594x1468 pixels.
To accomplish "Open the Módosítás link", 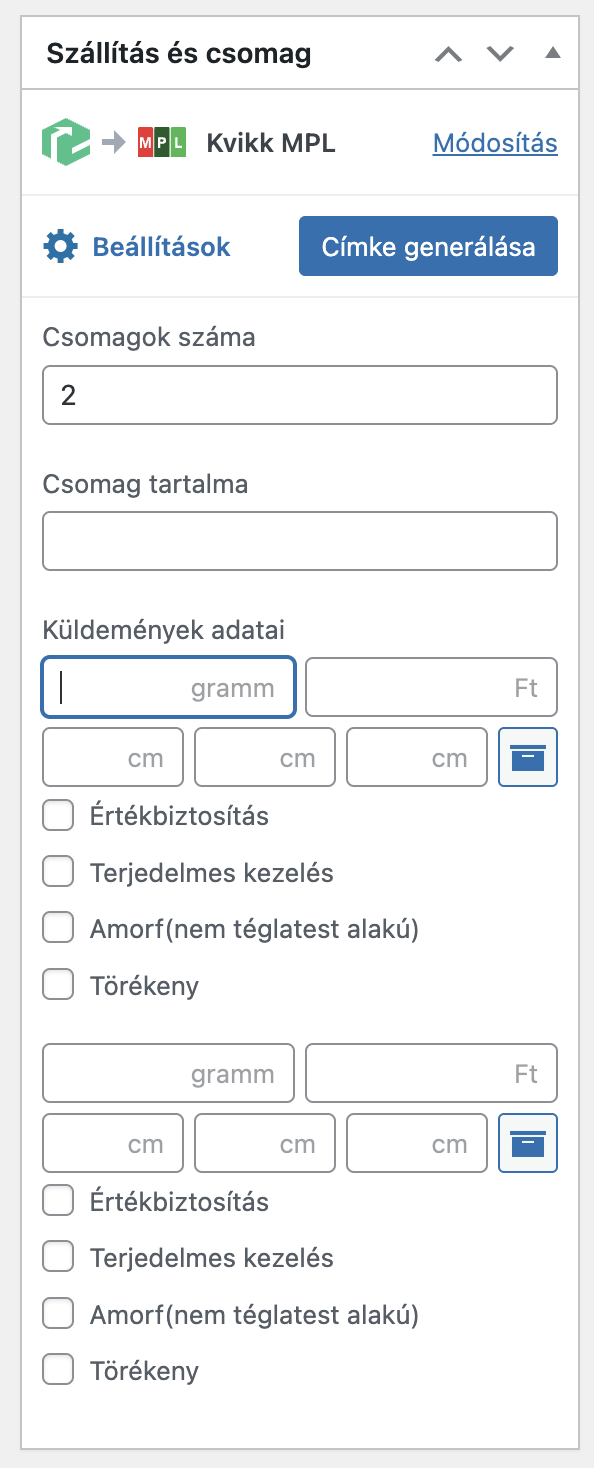I will click(x=494, y=143).
